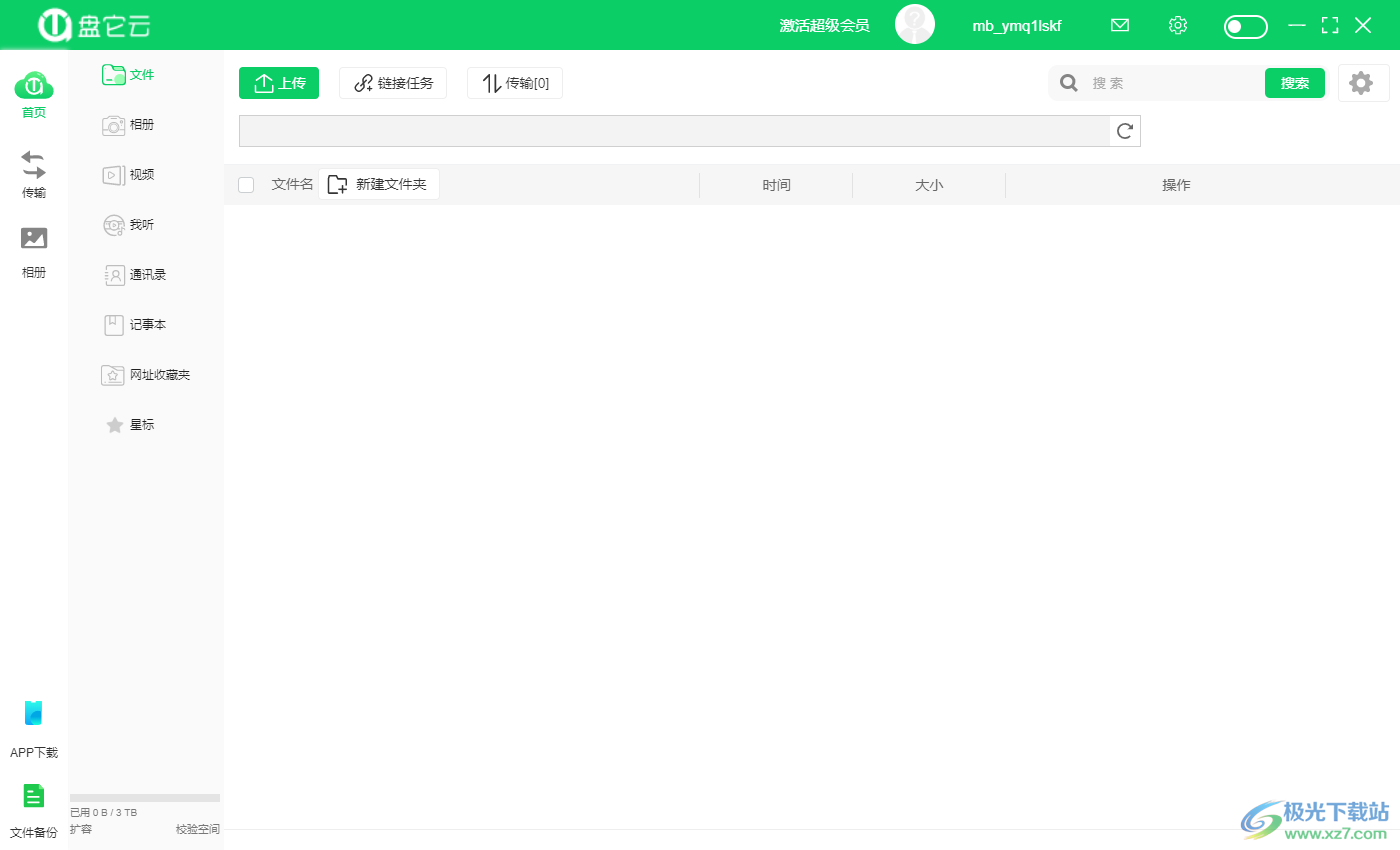Sort by 大小 column header
Image resolution: width=1400 pixels, height=850 pixels.
(929, 185)
